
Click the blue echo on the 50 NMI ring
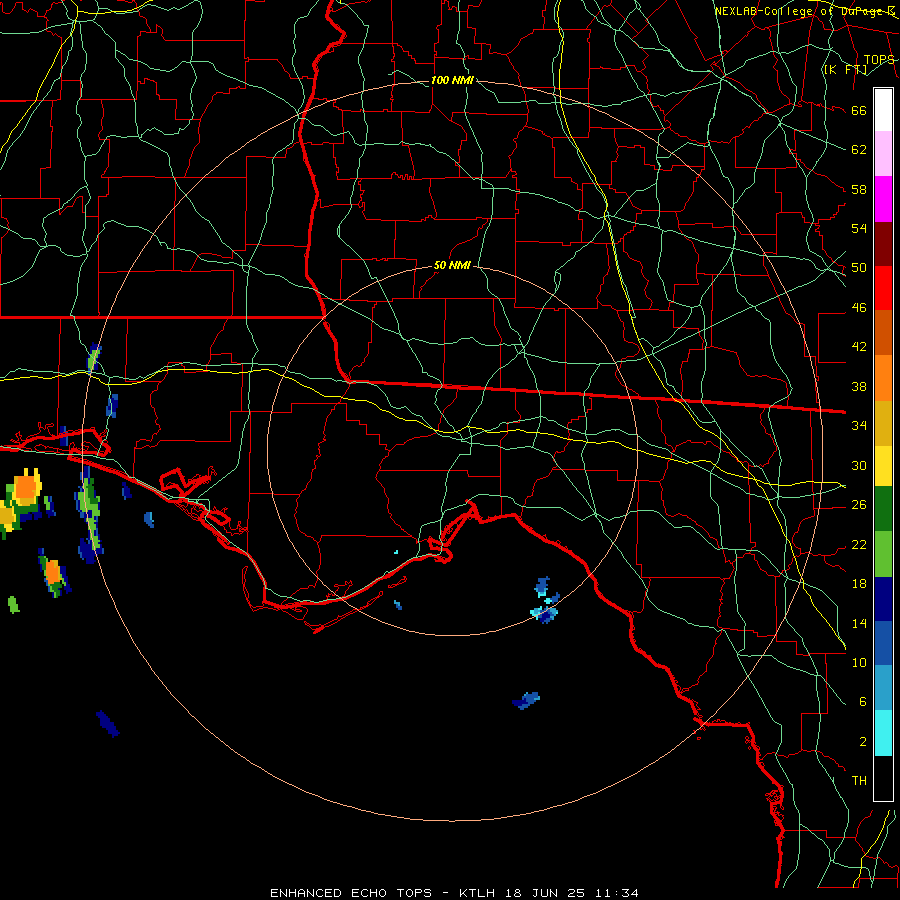545,613
